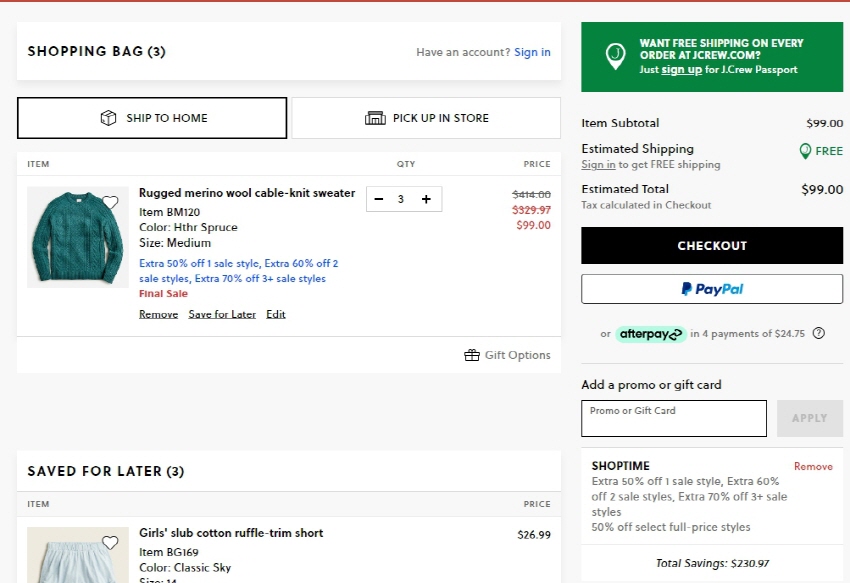This screenshot has height=583, width=850.
Task: Open the Girls' ruffle-trim short thumbnail
Action: click(x=78, y=555)
